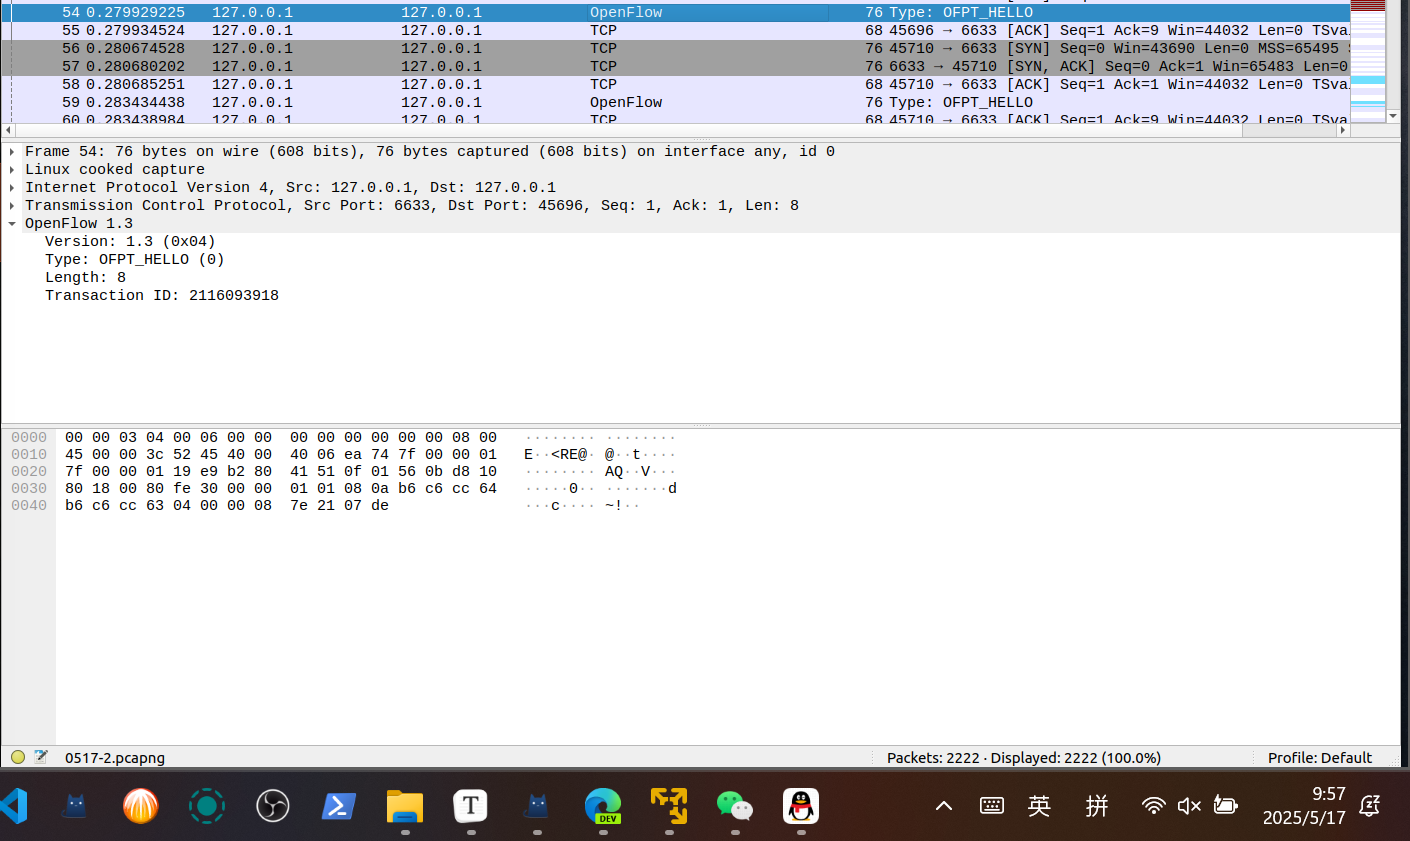Viewport: 1410px width, 841px height.
Task: Toggle the 英 input language indicator
Action: pos(1039,806)
